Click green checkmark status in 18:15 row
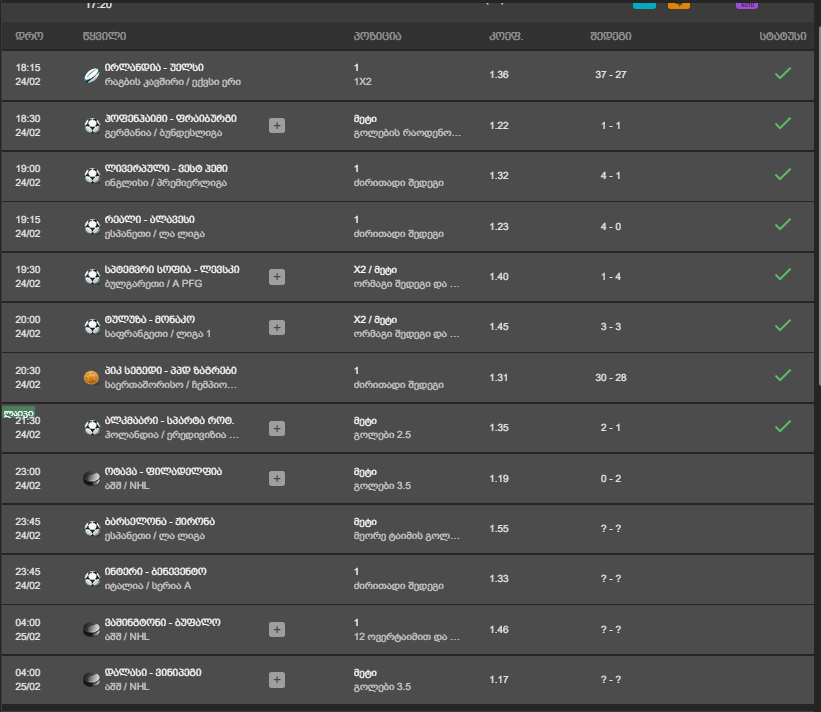The height and width of the screenshot is (712, 821). pos(783,74)
